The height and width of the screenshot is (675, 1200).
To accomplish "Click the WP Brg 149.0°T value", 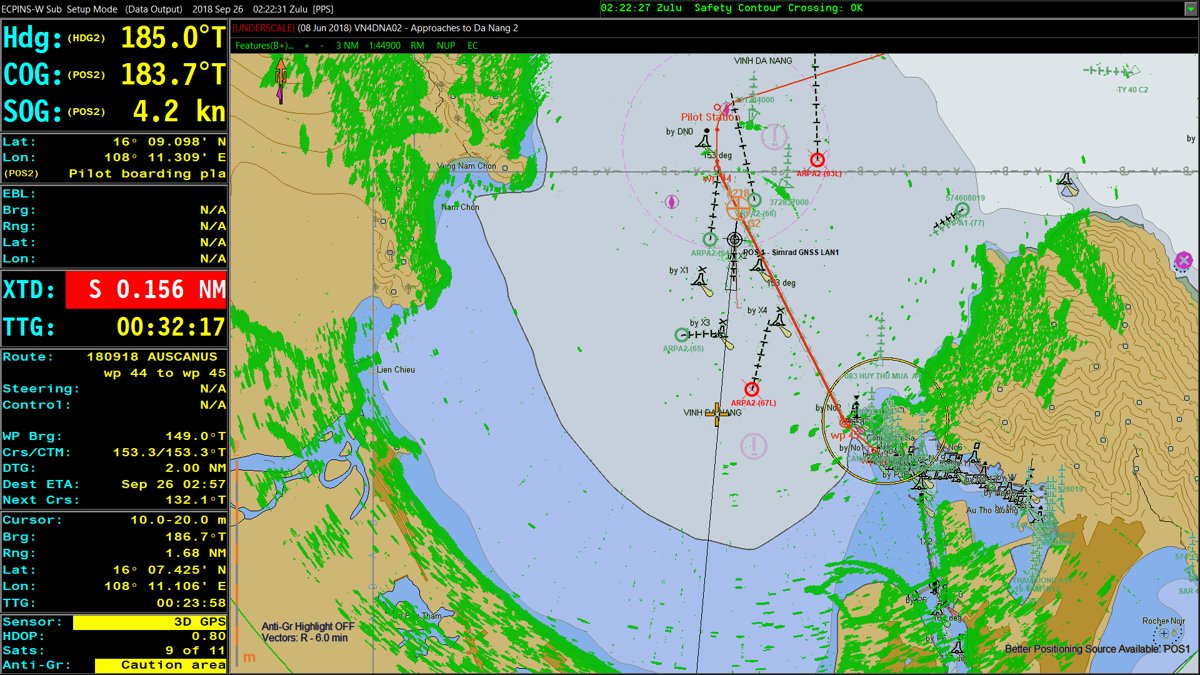I will tap(195, 436).
